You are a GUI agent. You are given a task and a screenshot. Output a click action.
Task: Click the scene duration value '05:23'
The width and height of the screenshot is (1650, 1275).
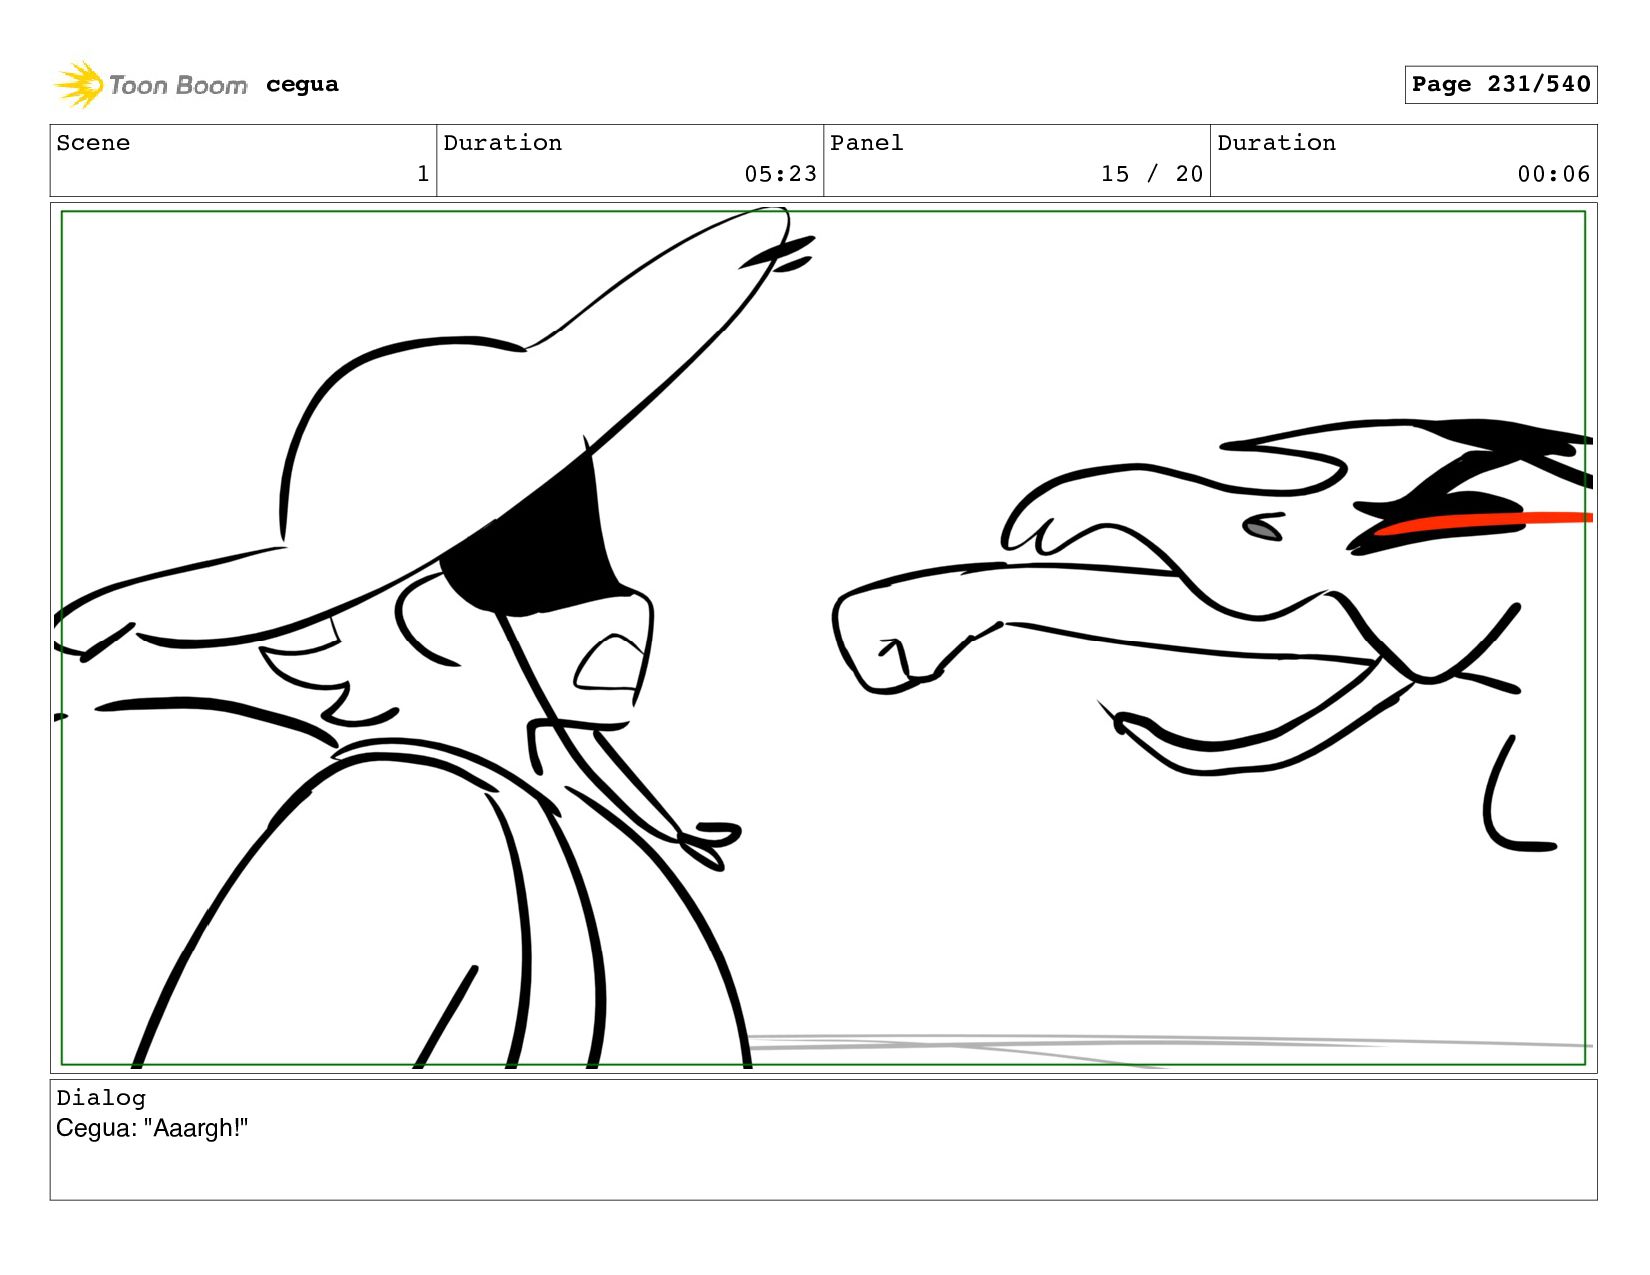click(780, 174)
